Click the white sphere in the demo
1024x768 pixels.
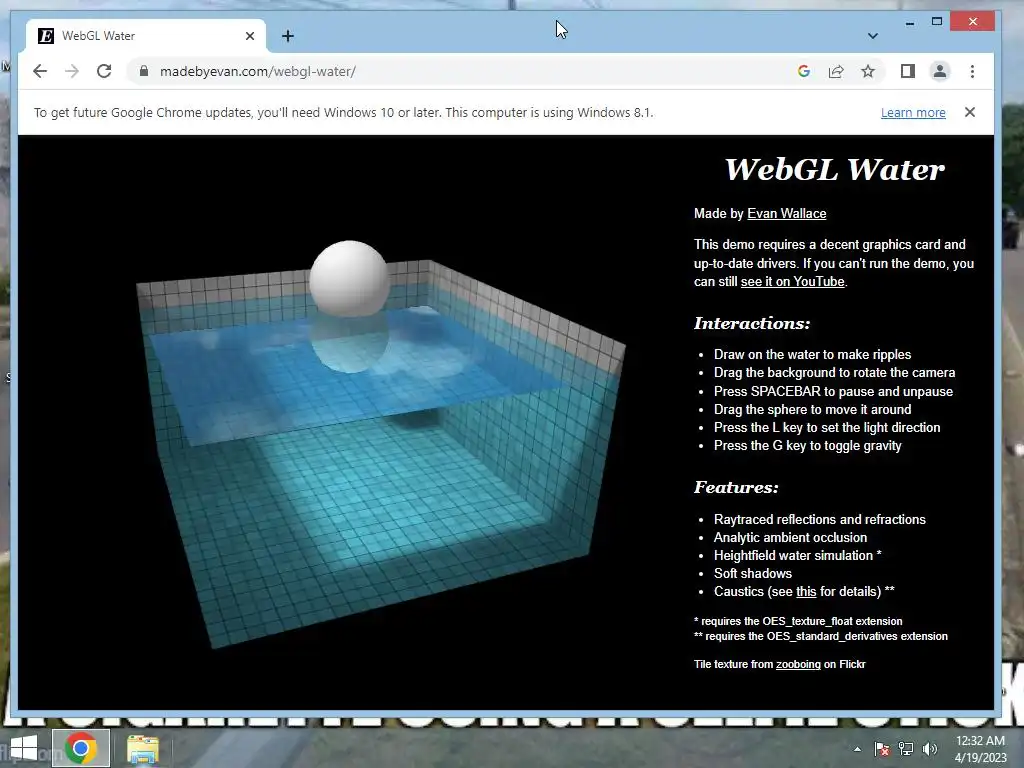tap(349, 278)
